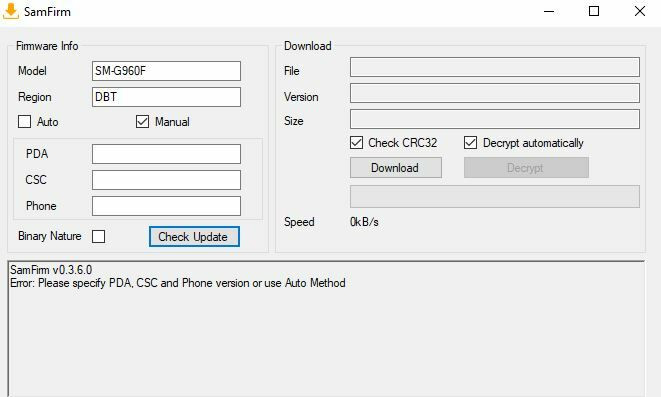This screenshot has height=397, width=661.
Task: Toggle the Binary Nature checkbox
Action: (98, 236)
